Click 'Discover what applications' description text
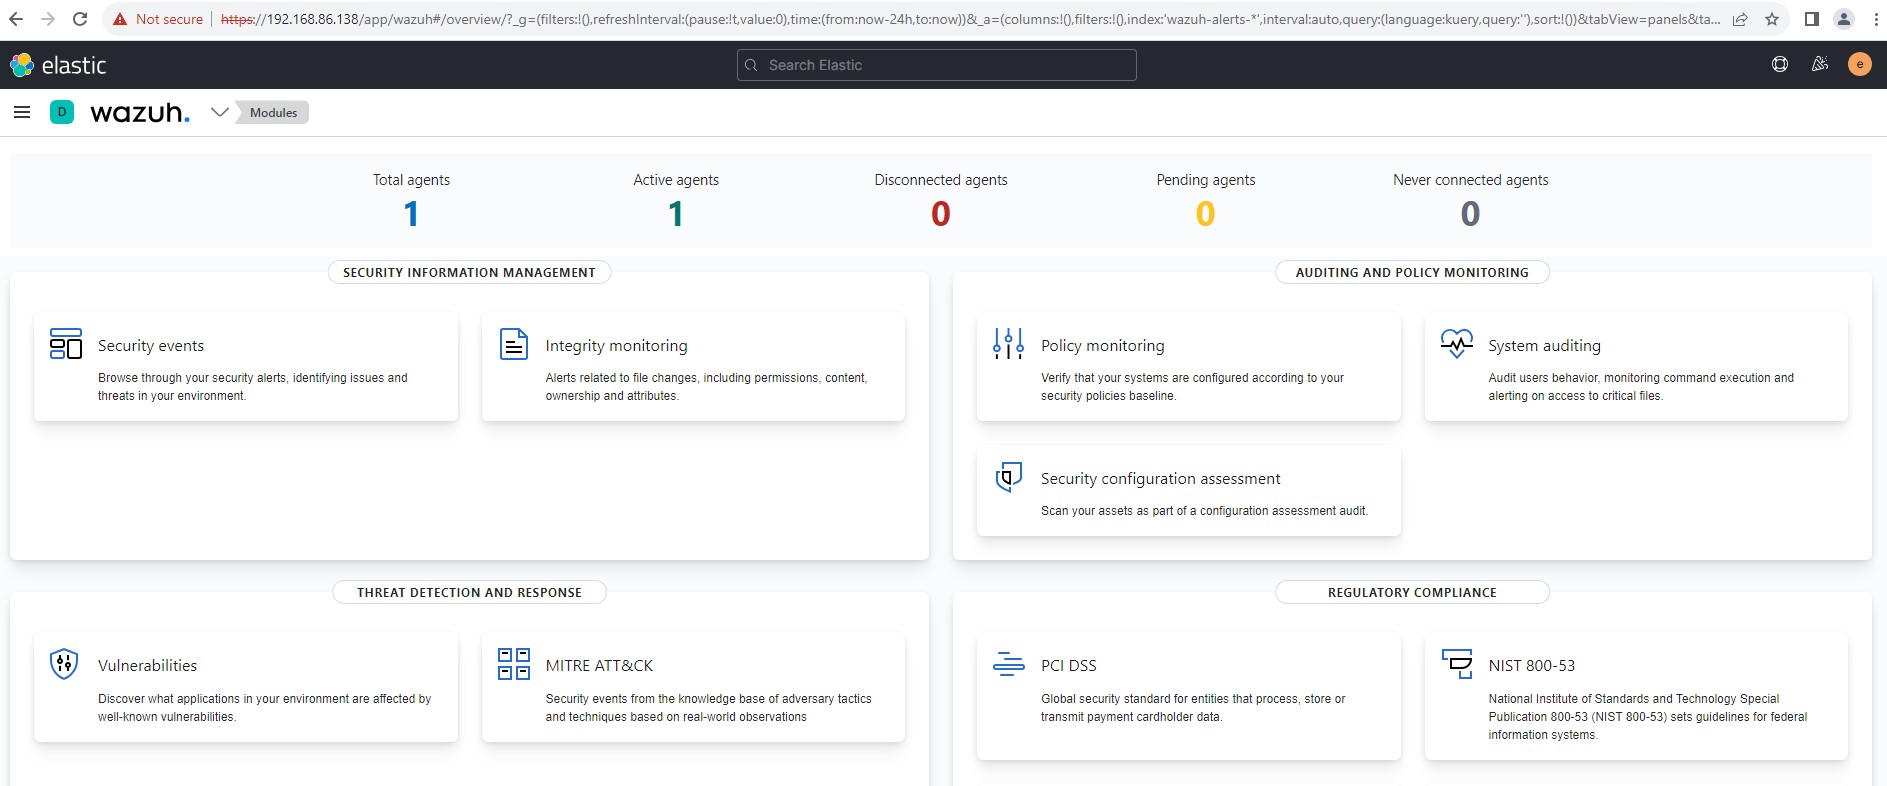The height and width of the screenshot is (786, 1887). pos(264,708)
